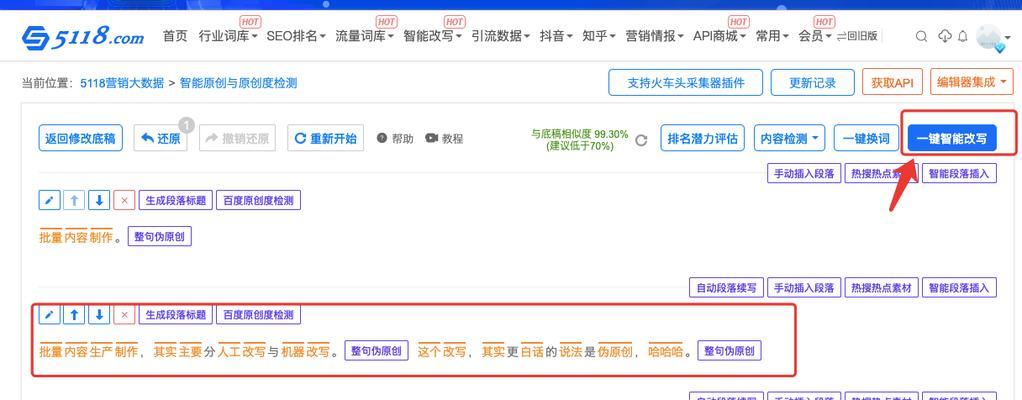
Task: Move the 批量内容制作 paragraph down
Action: (x=98, y=200)
